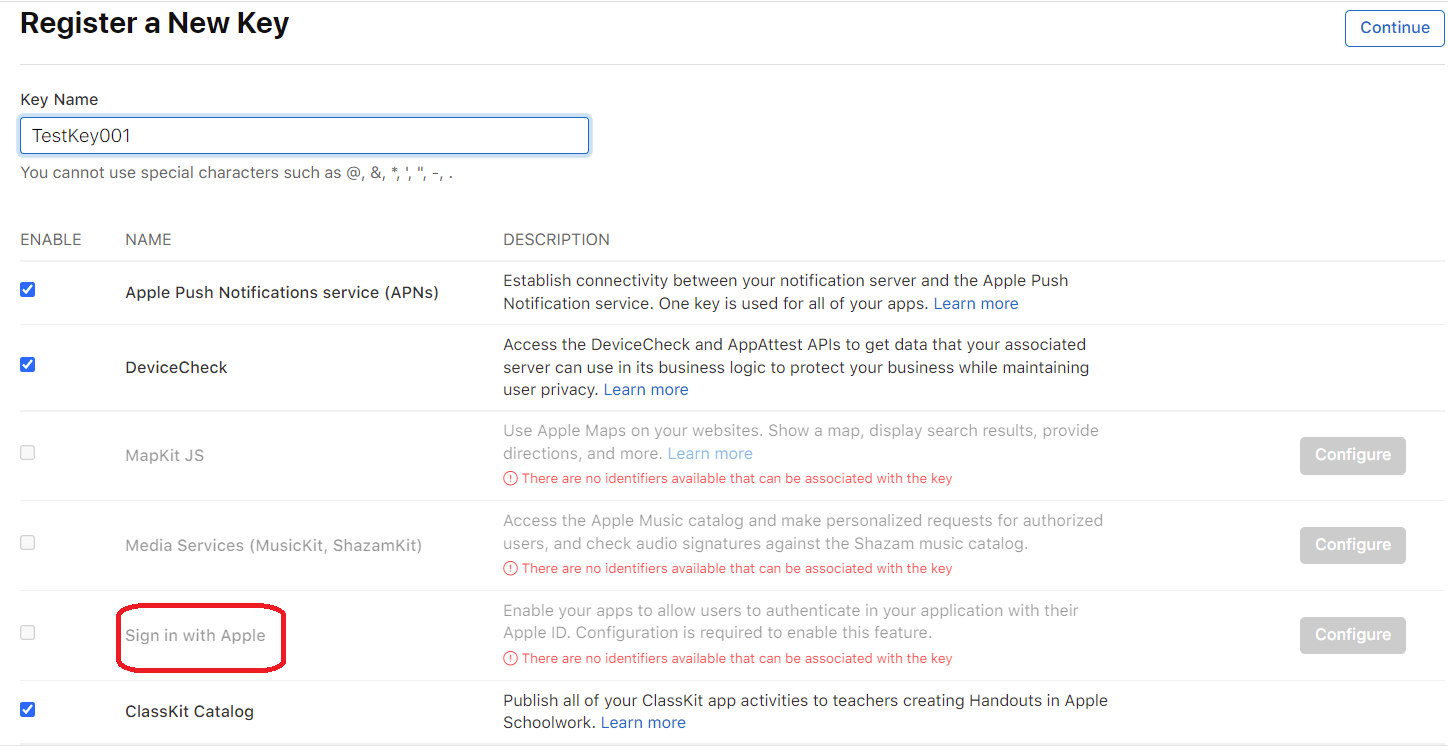The width and height of the screenshot is (1448, 752).
Task: Open Learn more link for APNs
Action: click(975, 304)
